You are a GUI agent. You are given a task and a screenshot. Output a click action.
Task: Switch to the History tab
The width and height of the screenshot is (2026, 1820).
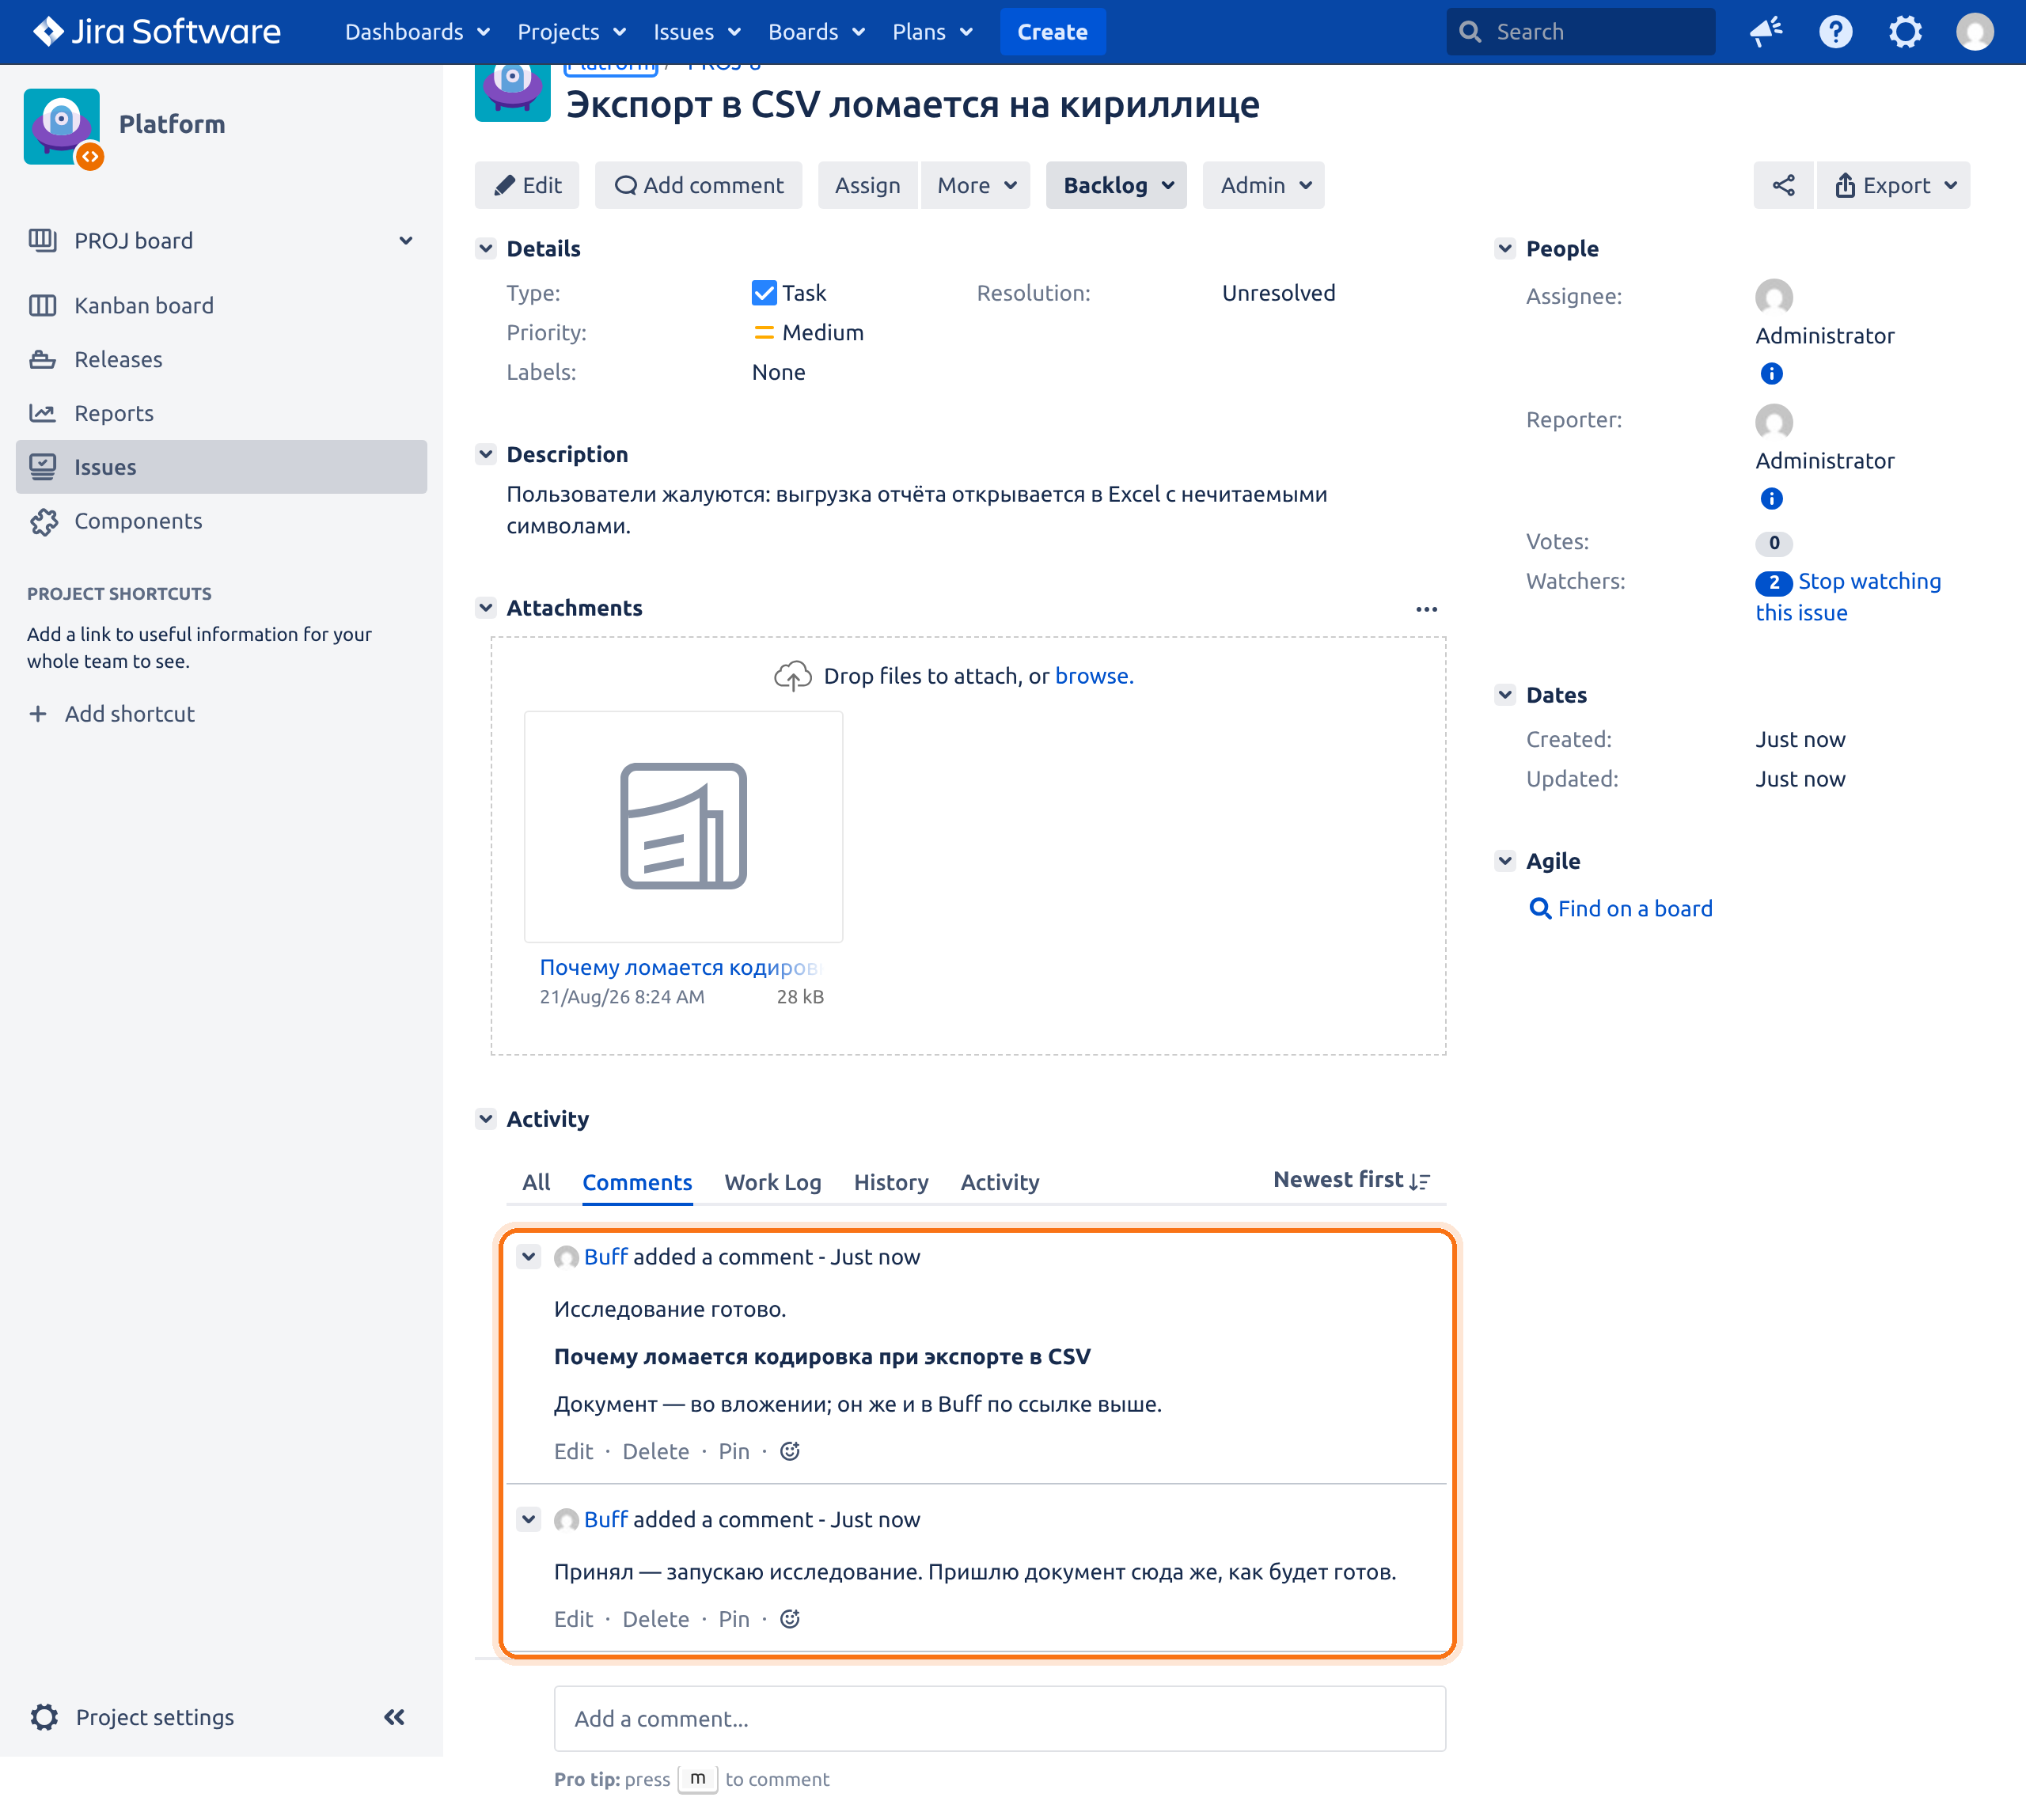891,1182
